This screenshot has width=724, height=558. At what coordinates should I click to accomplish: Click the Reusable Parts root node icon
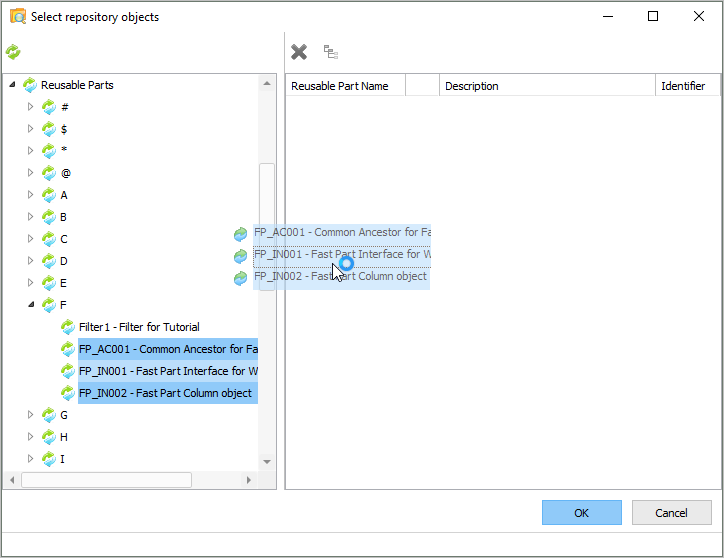(x=30, y=85)
